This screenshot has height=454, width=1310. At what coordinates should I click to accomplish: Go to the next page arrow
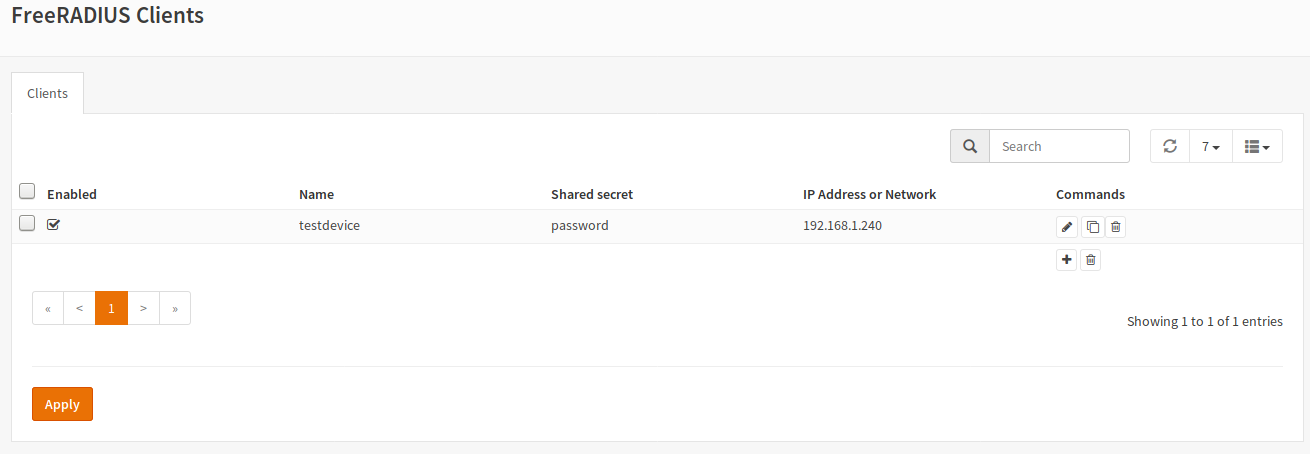pyautogui.click(x=144, y=308)
